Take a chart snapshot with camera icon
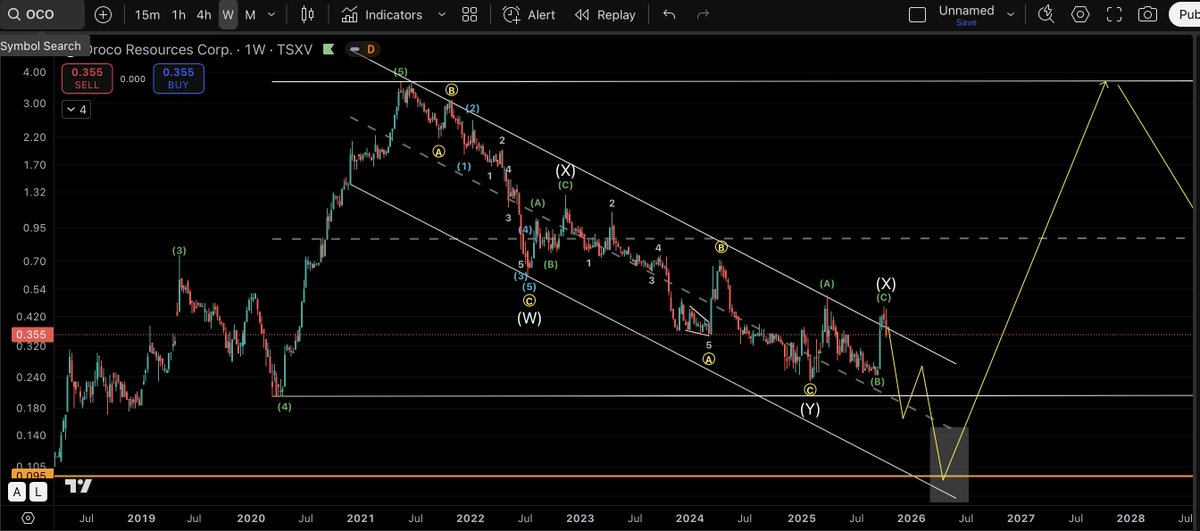Viewport: 1200px width, 531px height. (1149, 15)
